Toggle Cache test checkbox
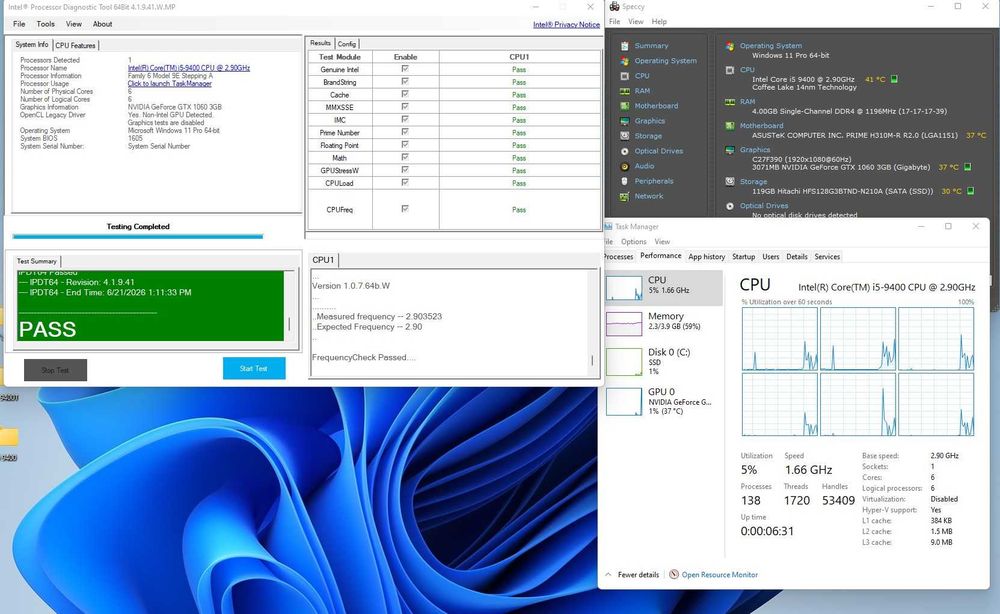The image size is (1000, 614). (x=405, y=94)
